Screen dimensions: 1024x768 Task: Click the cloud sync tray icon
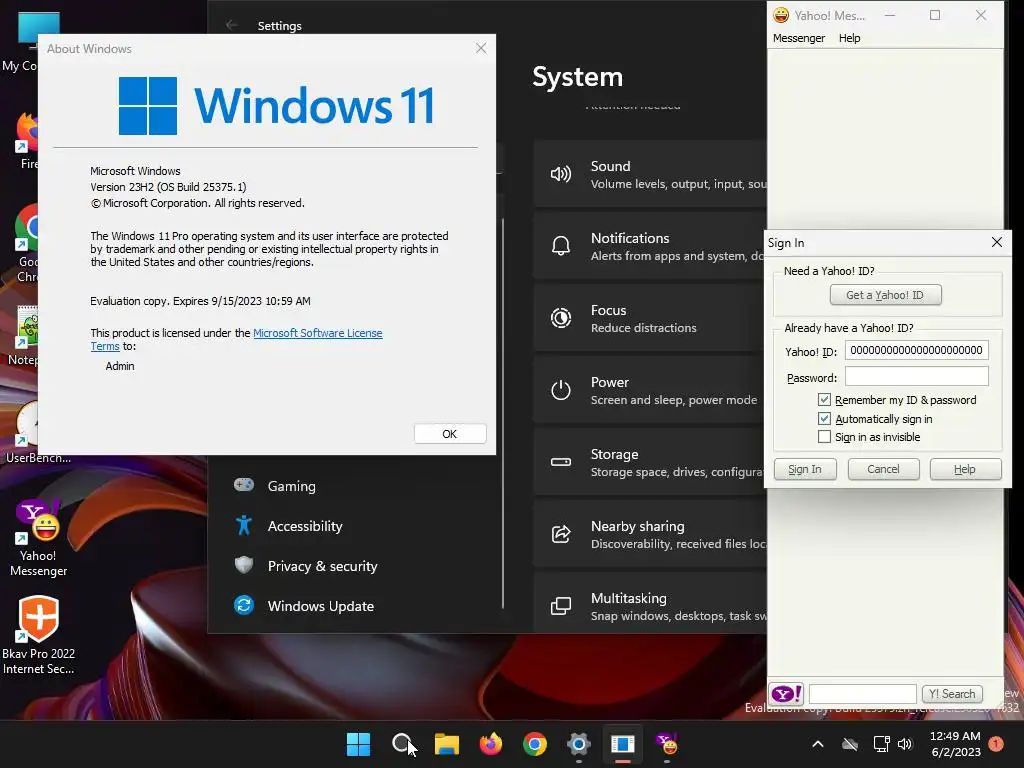pos(850,744)
